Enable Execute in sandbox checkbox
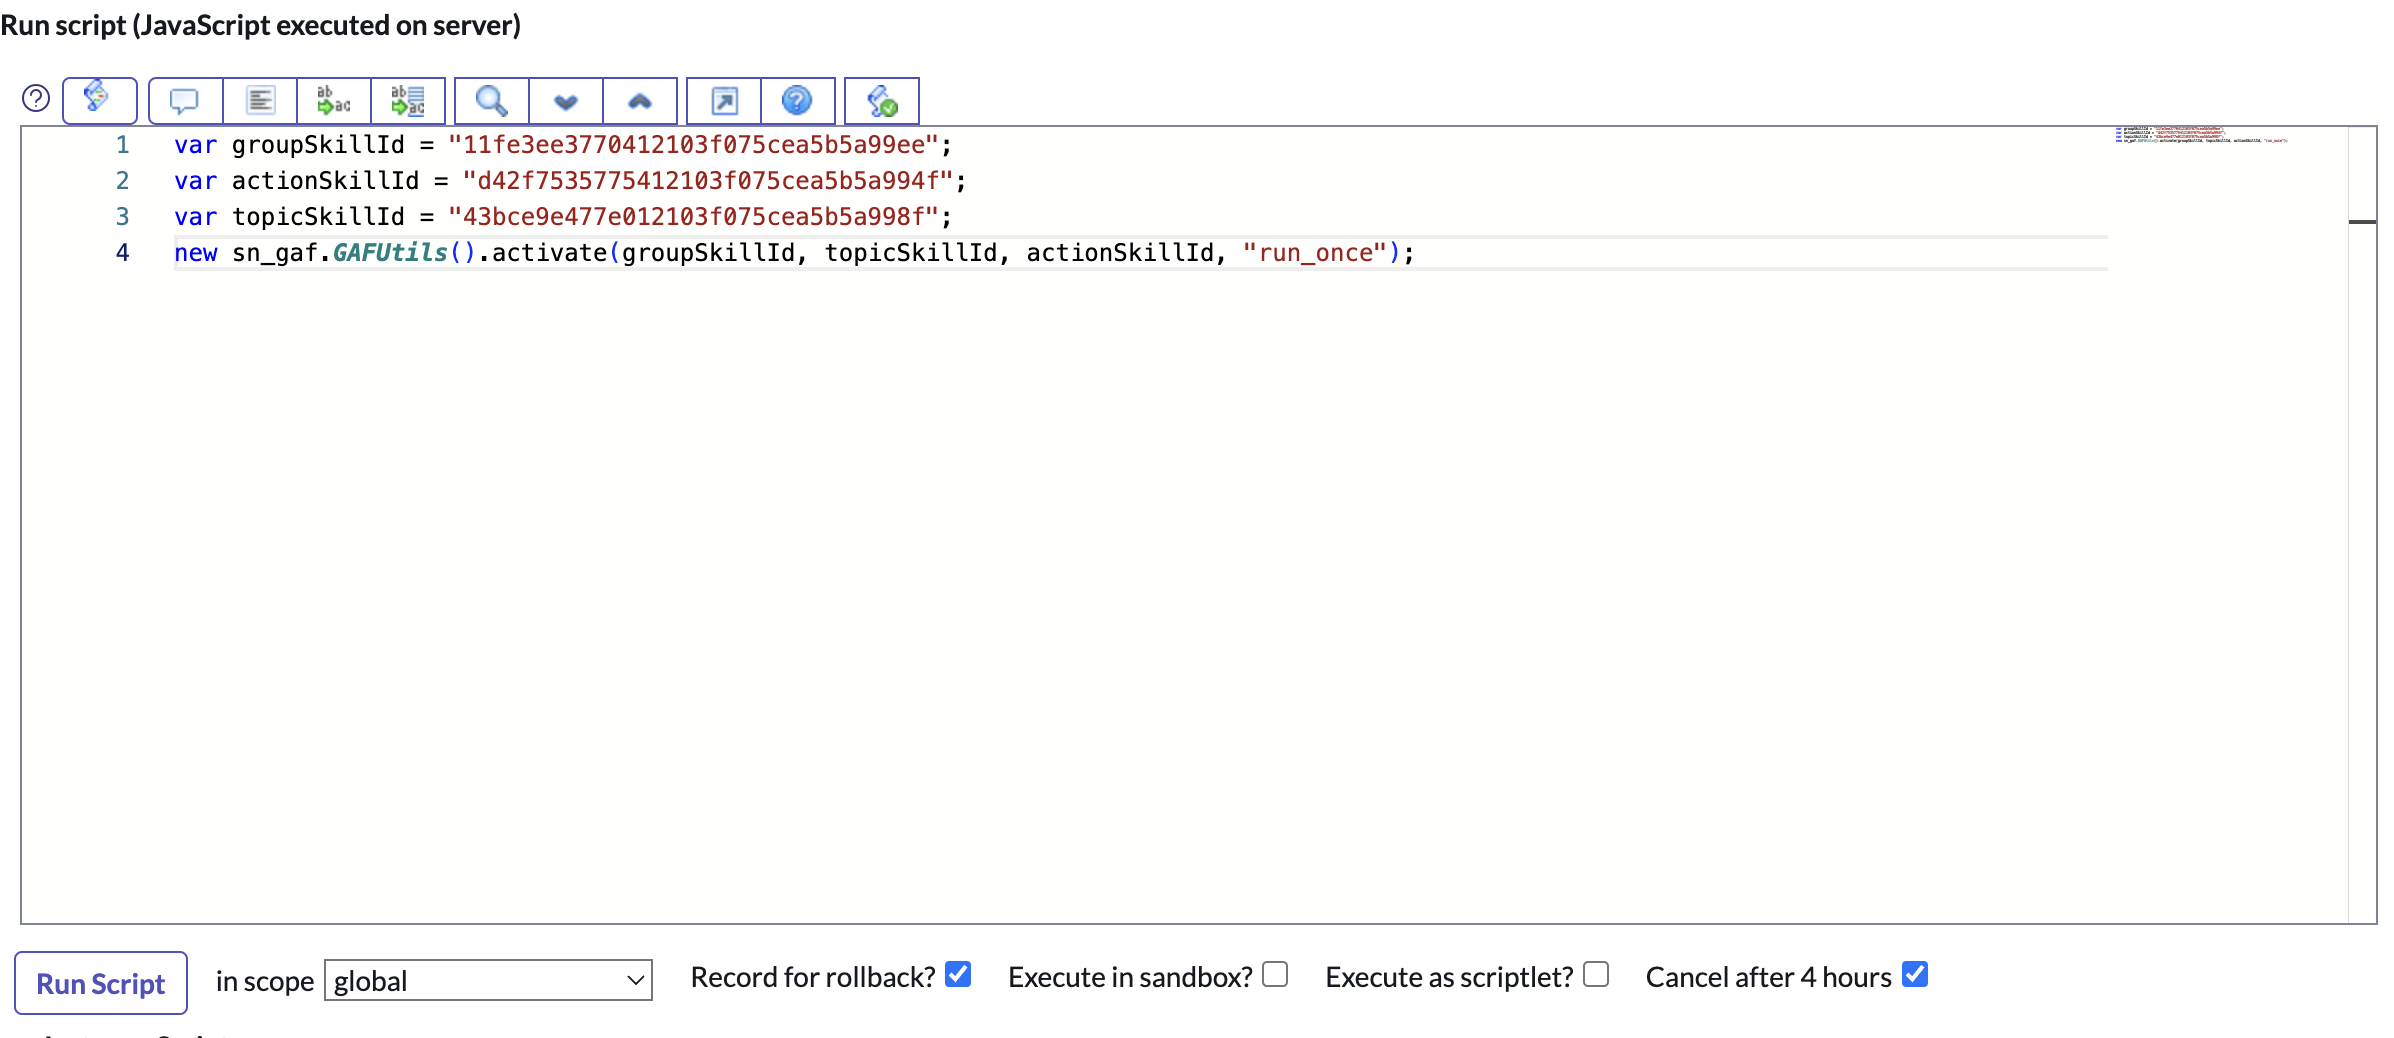This screenshot has height=1038, width=2394. coord(1275,974)
